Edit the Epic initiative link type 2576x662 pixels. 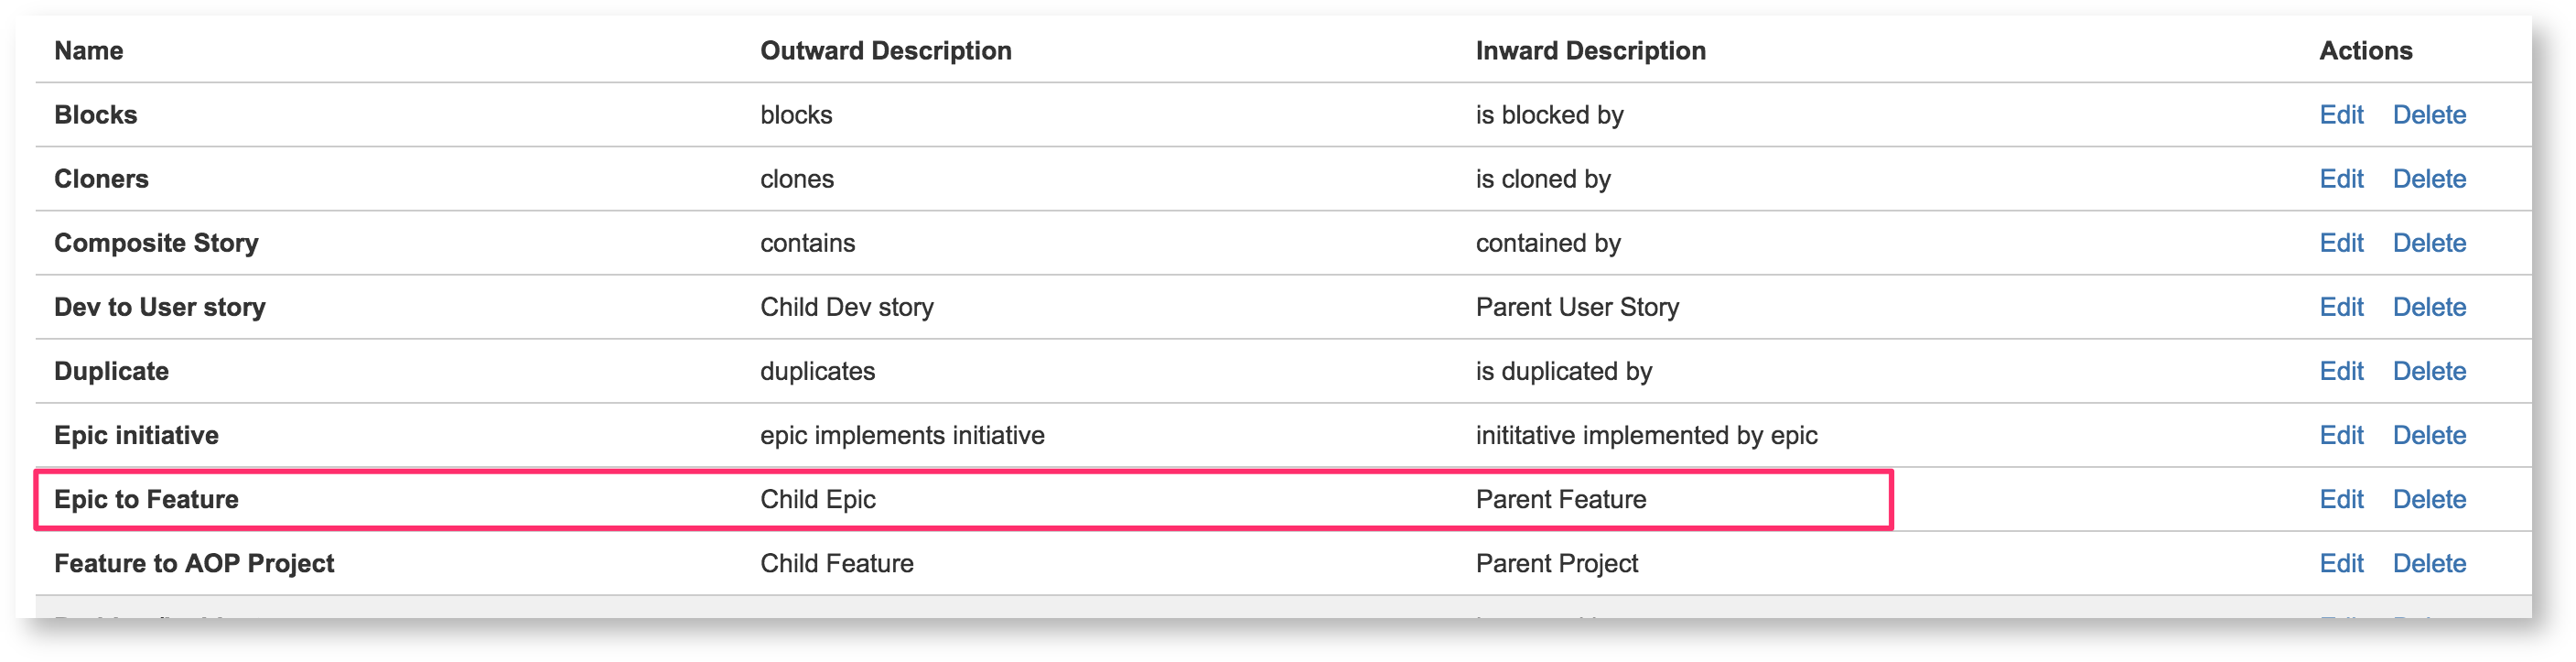coord(2340,435)
